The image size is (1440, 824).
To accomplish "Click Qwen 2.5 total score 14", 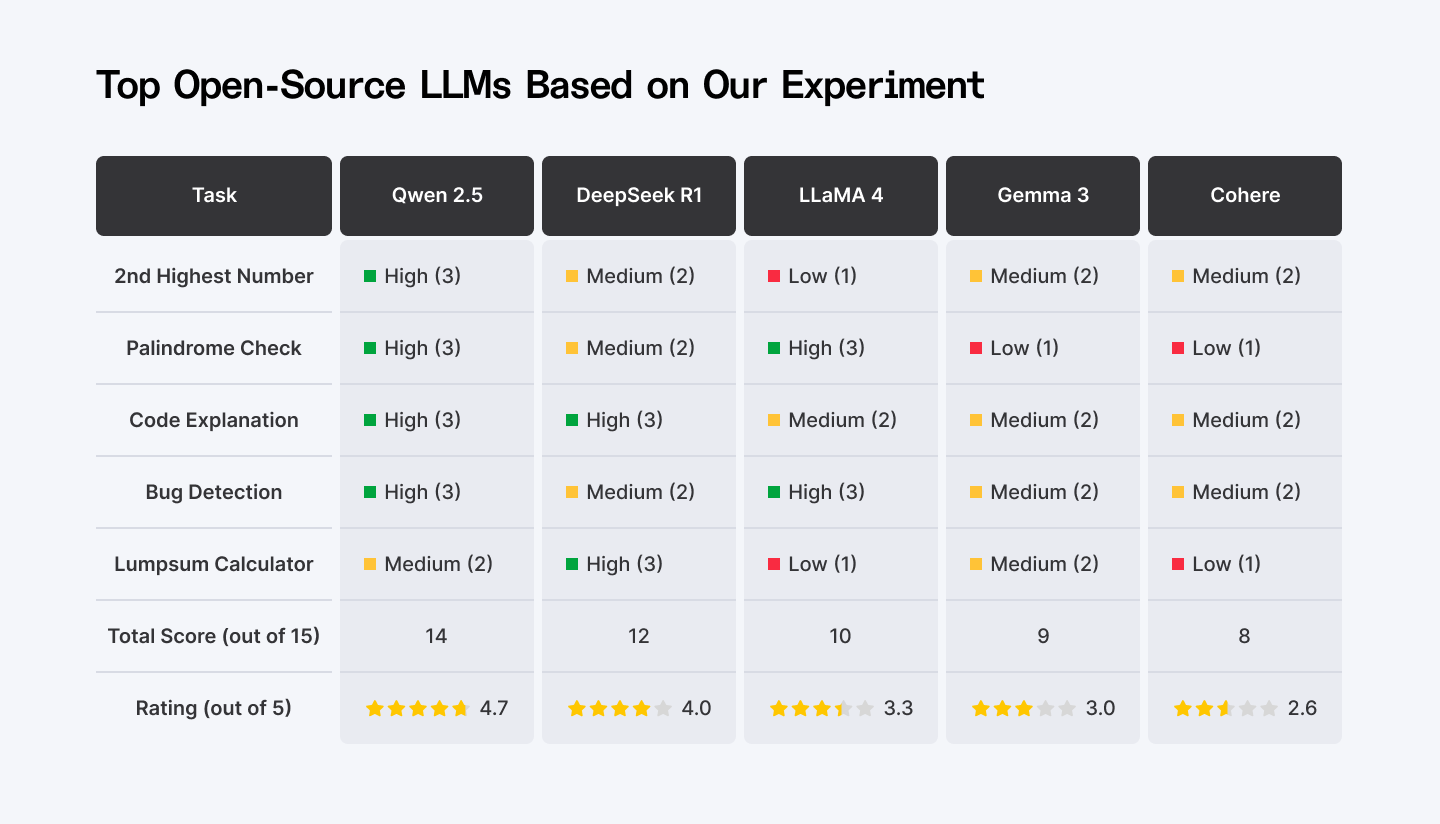I will [436, 636].
